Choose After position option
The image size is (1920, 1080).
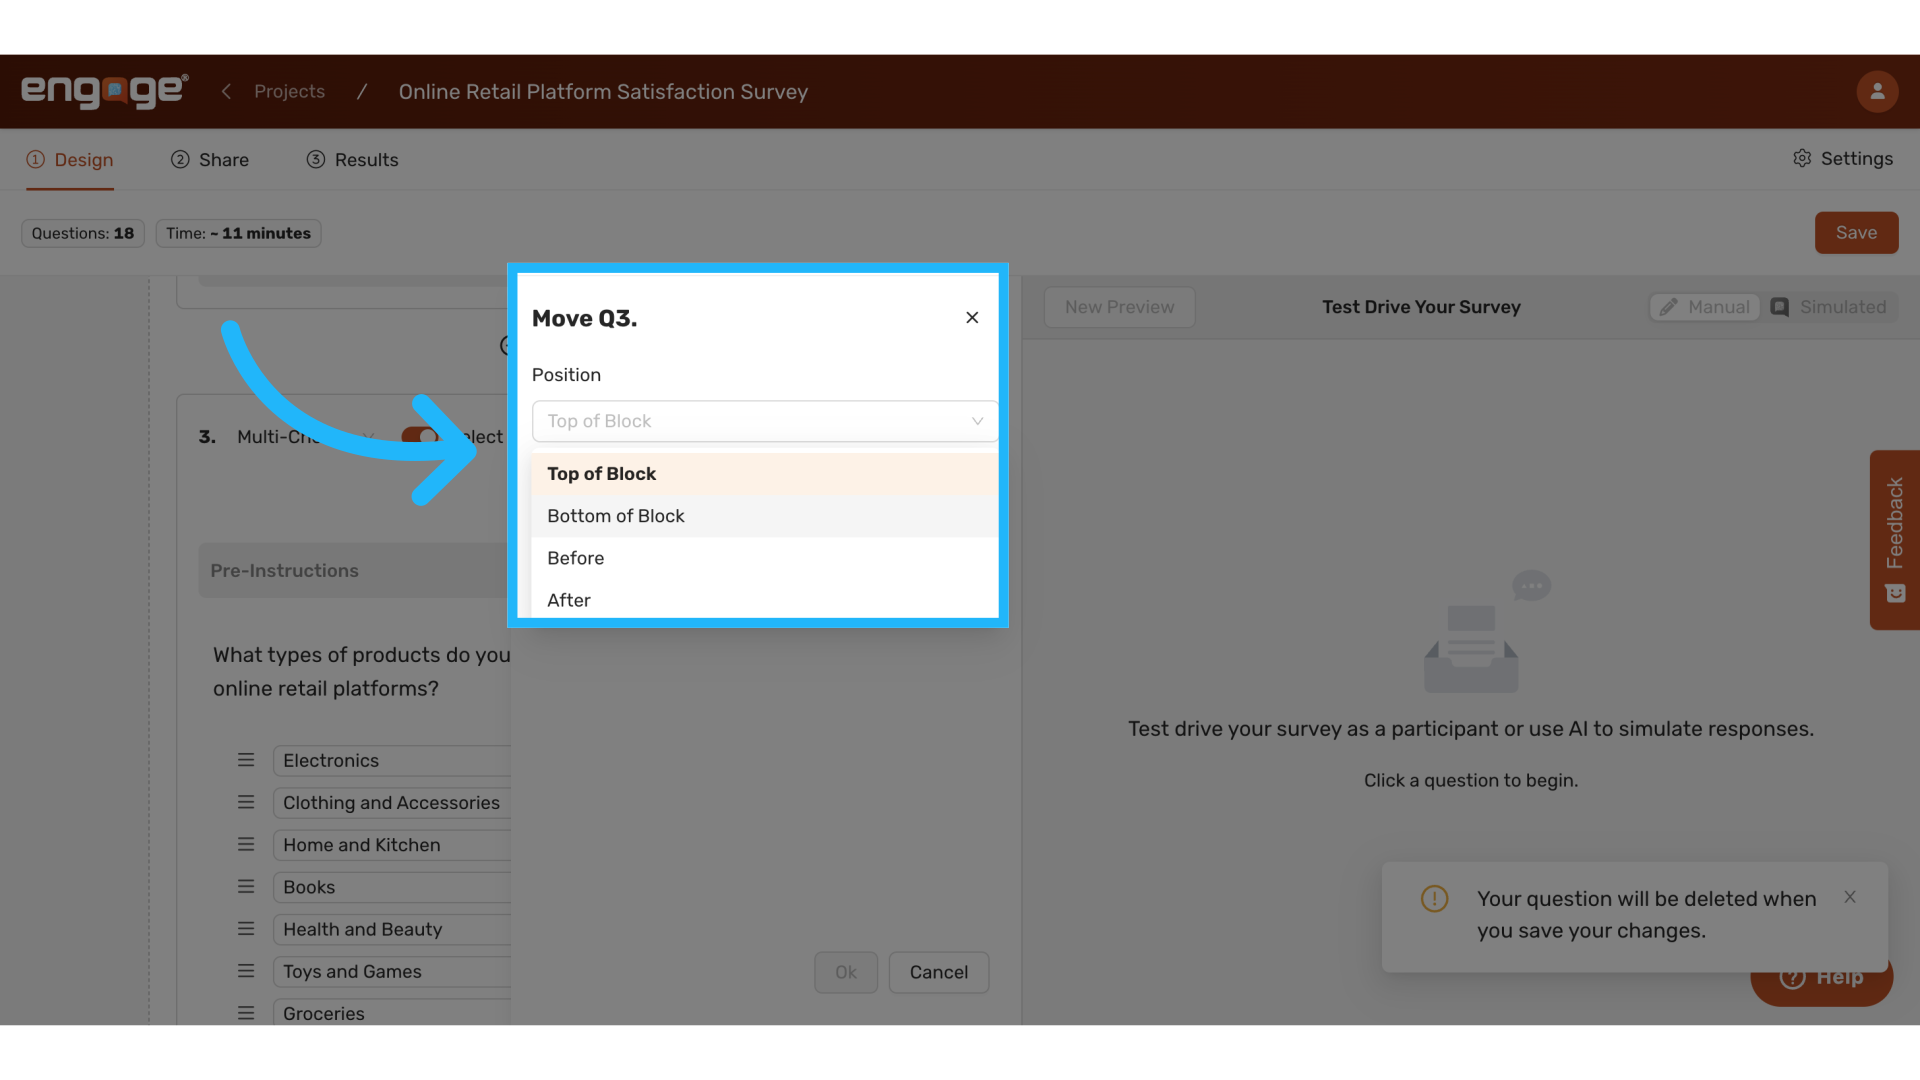click(765, 600)
